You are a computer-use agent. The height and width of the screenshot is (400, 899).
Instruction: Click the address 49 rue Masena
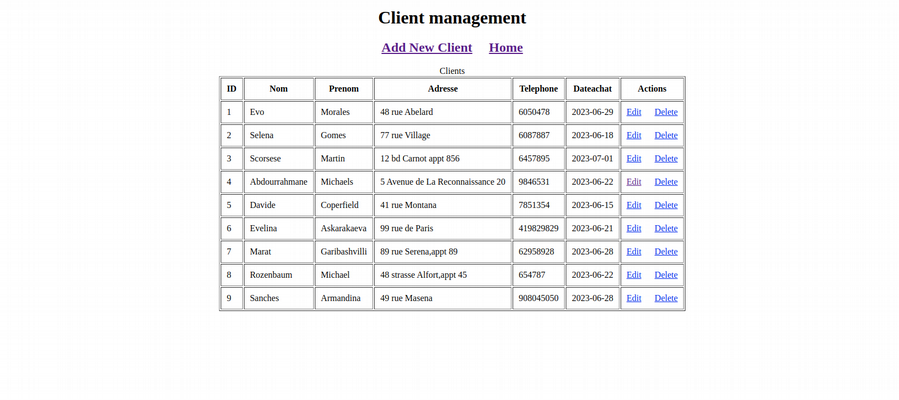443,298
